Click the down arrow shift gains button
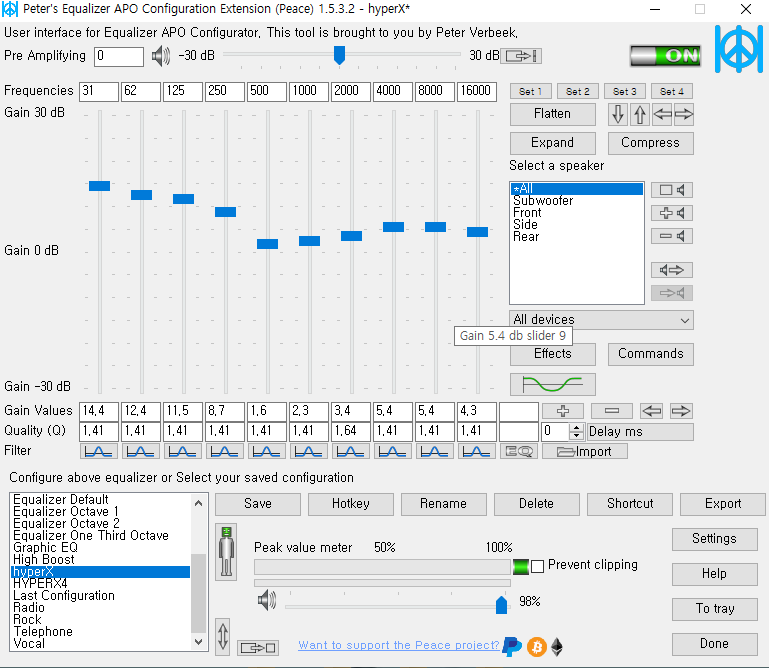769x668 pixels. coord(618,114)
